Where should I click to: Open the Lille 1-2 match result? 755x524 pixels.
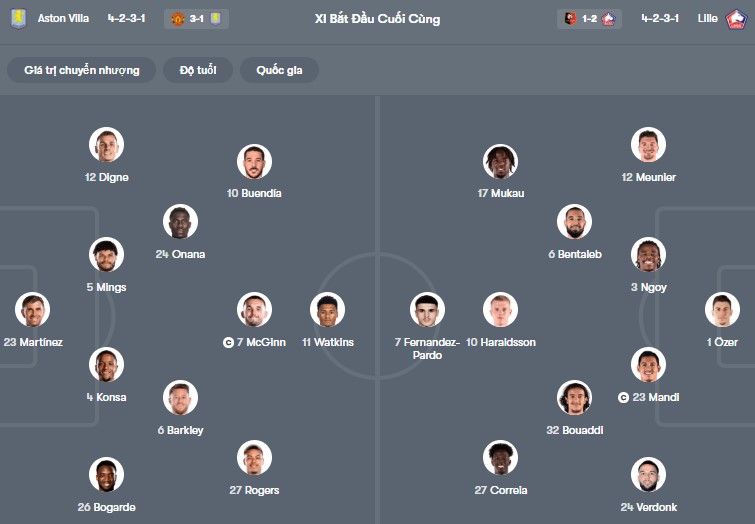pos(590,19)
